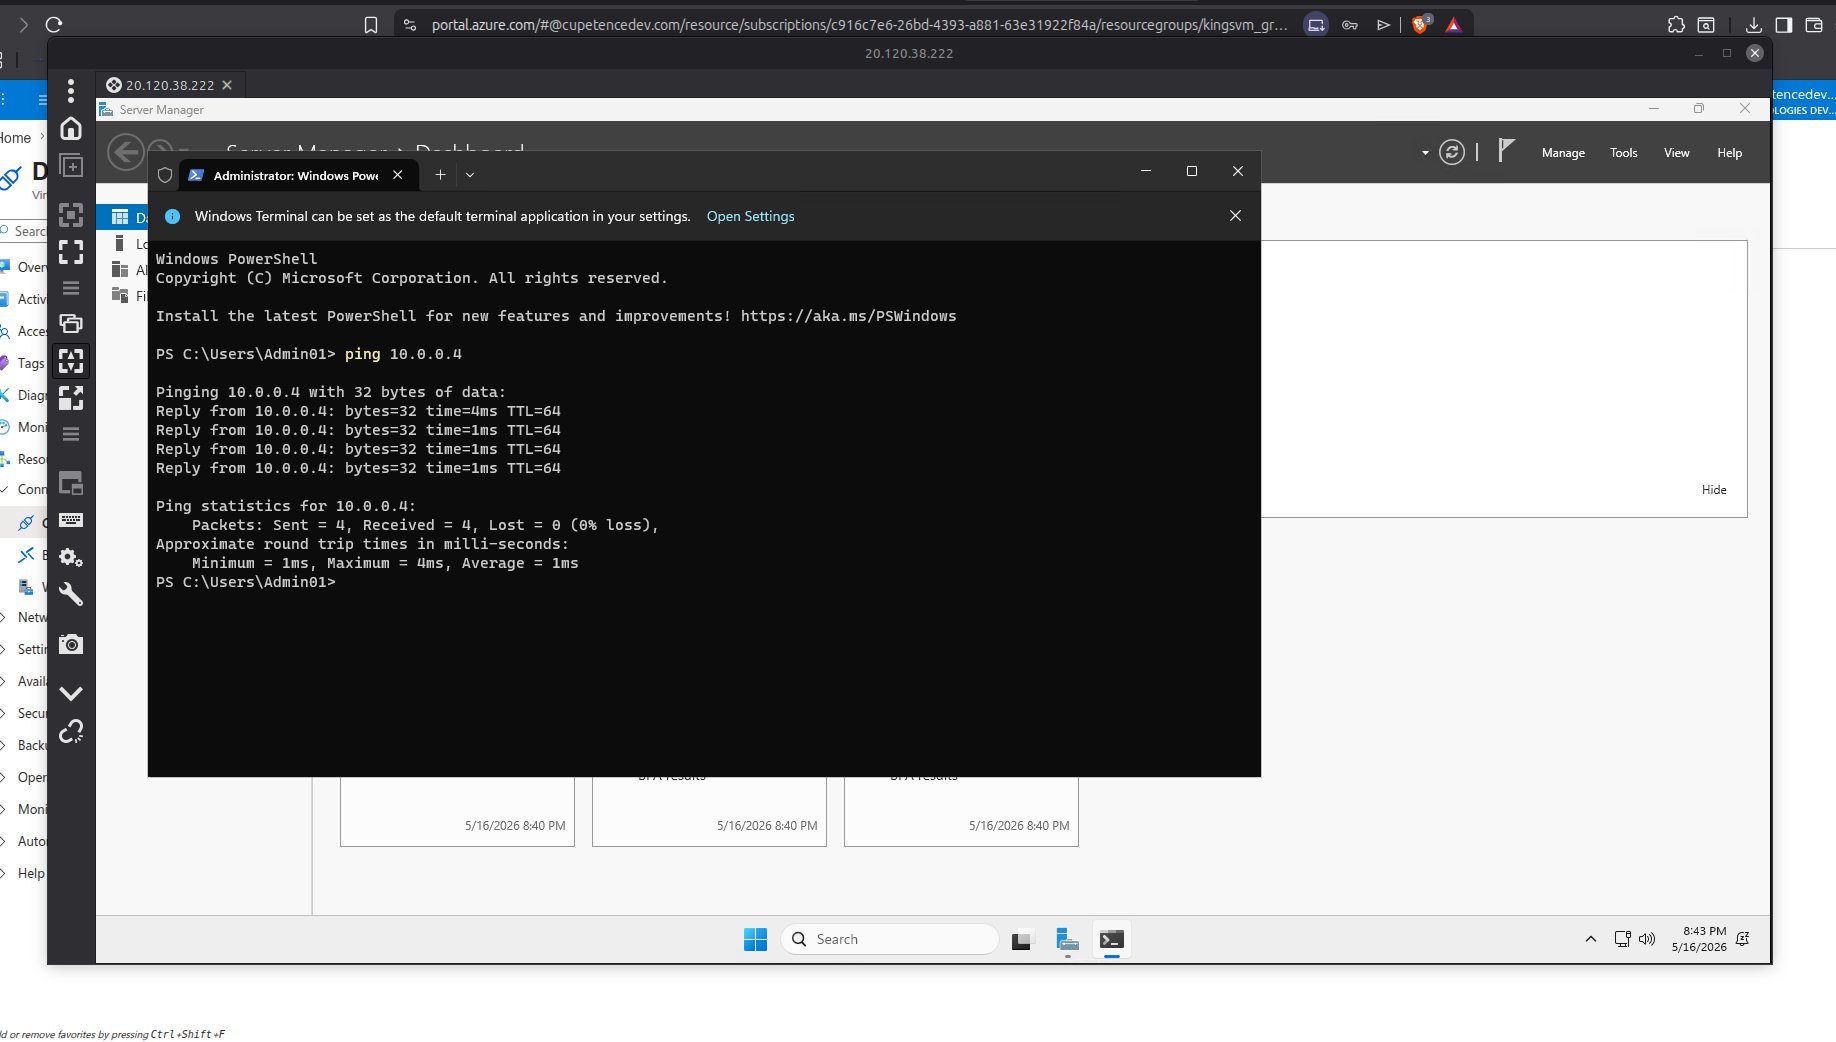Expand the Windows Terminal tab dropdown chevron
1836x1042 pixels.
(470, 175)
